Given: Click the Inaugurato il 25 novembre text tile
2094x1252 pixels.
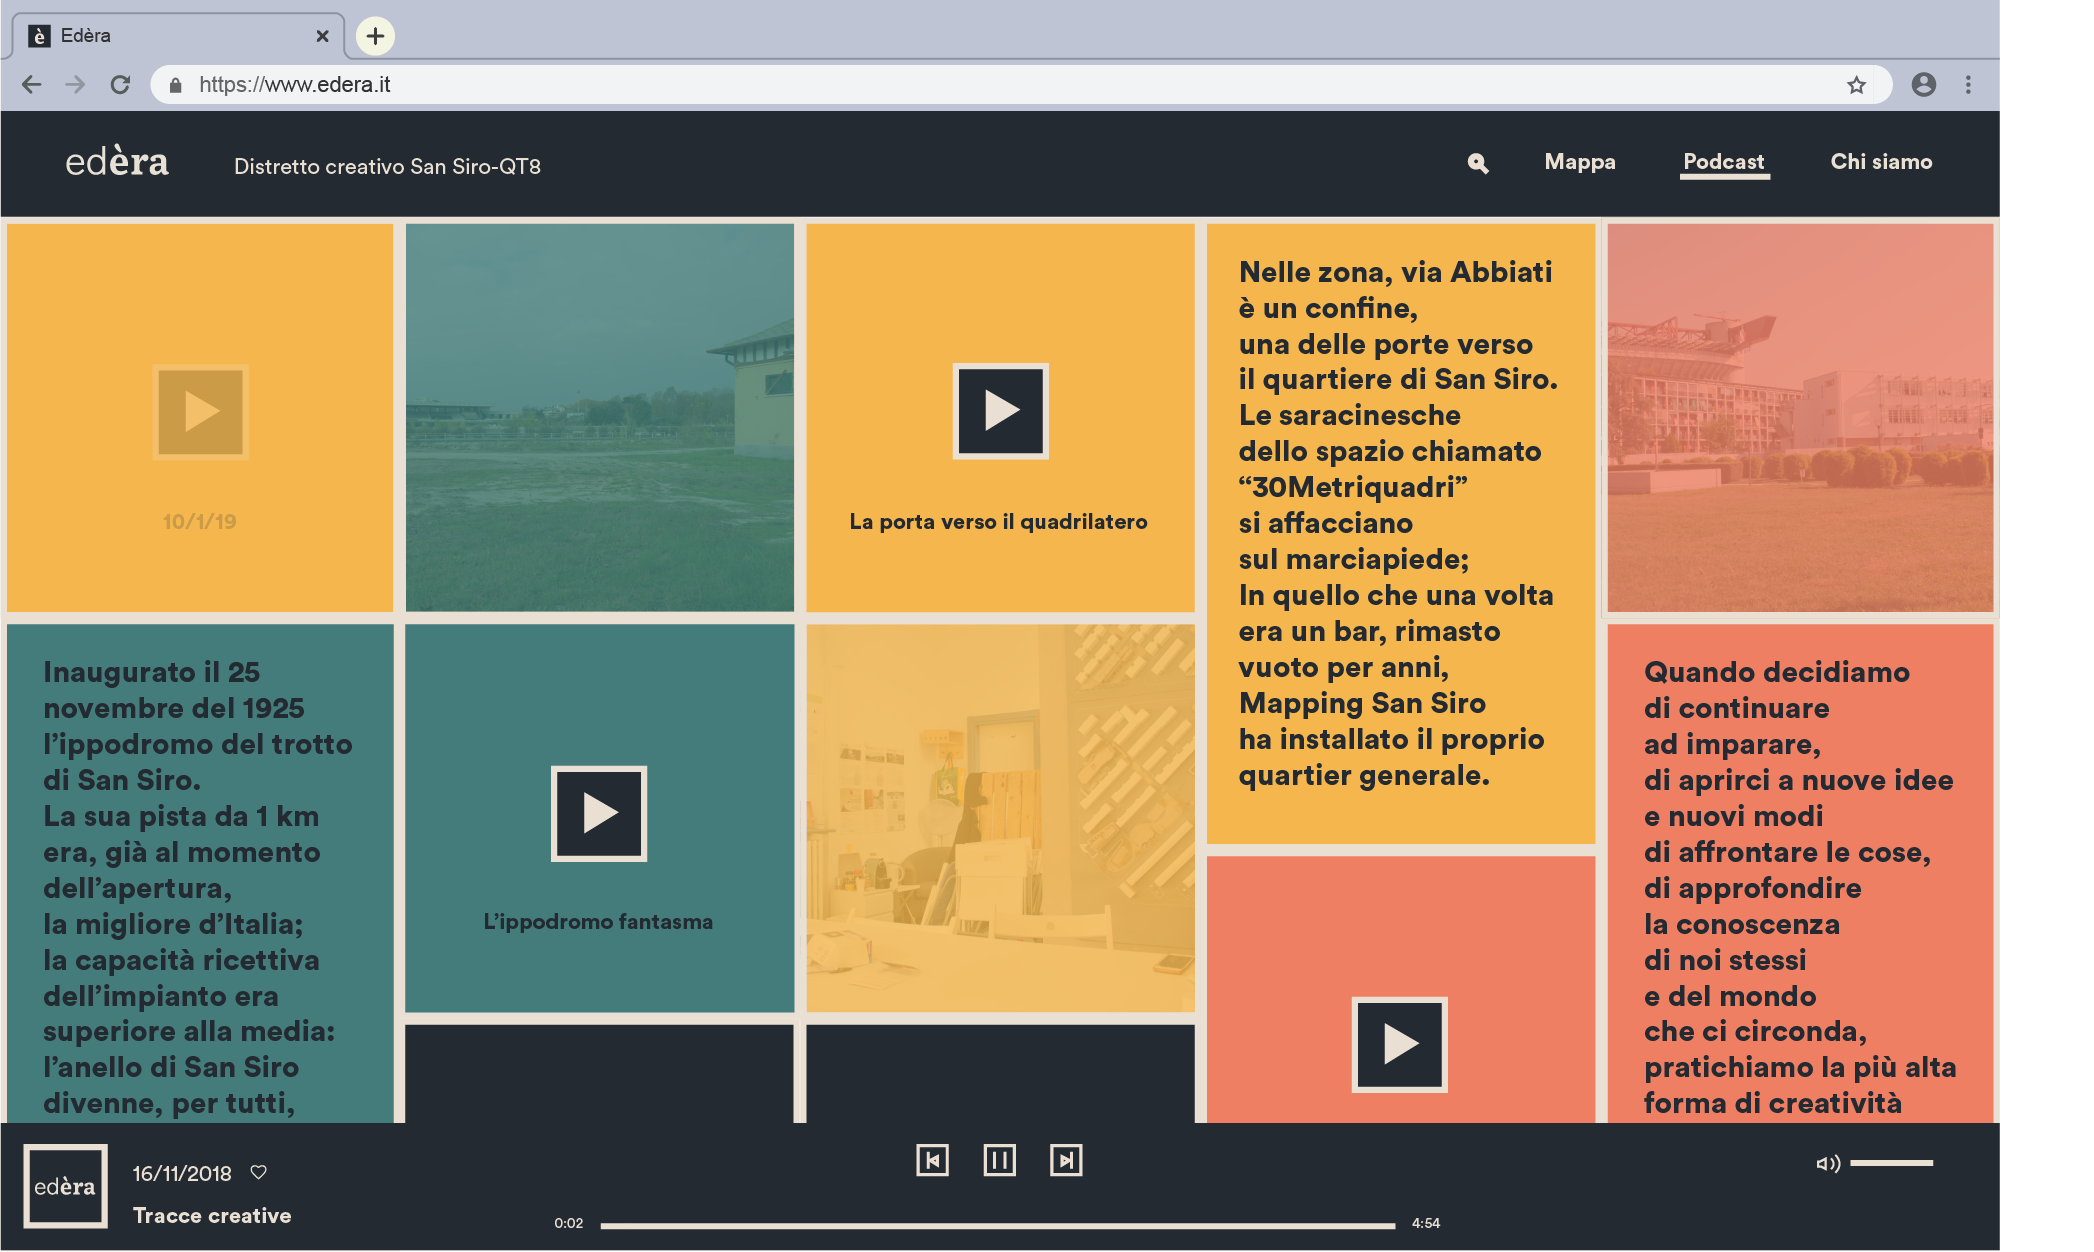Looking at the screenshot, I should click(x=200, y=873).
